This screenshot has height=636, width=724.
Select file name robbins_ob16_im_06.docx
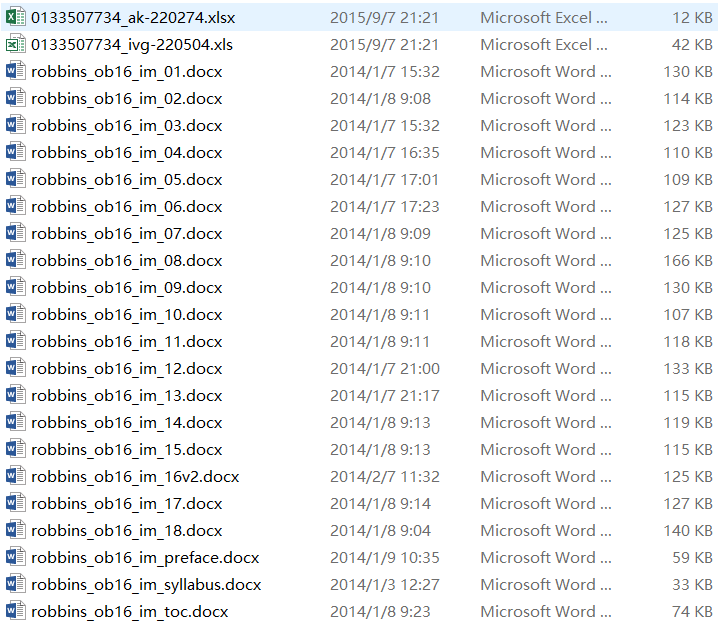127,206
